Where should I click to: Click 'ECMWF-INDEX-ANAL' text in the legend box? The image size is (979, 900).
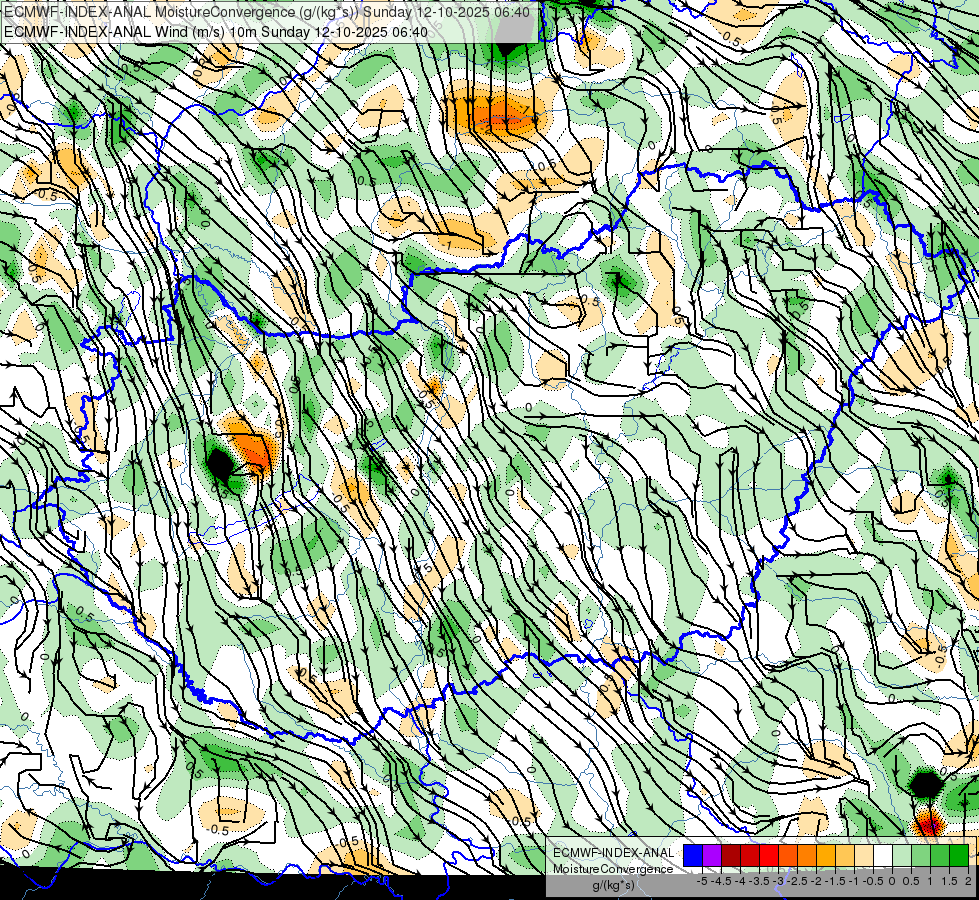[614, 853]
